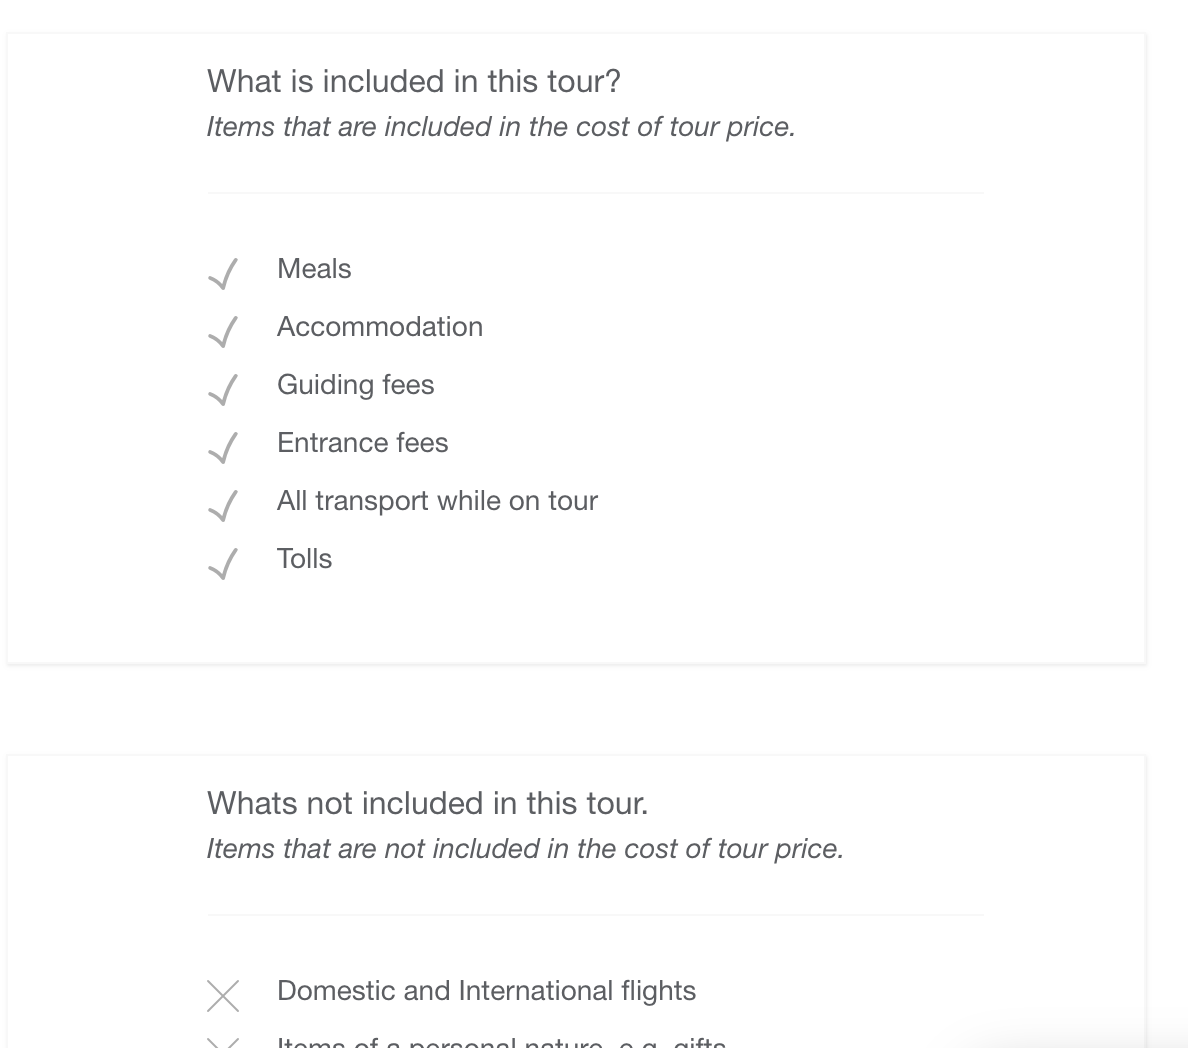Image resolution: width=1188 pixels, height=1048 pixels.
Task: Select the Meals list item text
Action: pos(314,269)
